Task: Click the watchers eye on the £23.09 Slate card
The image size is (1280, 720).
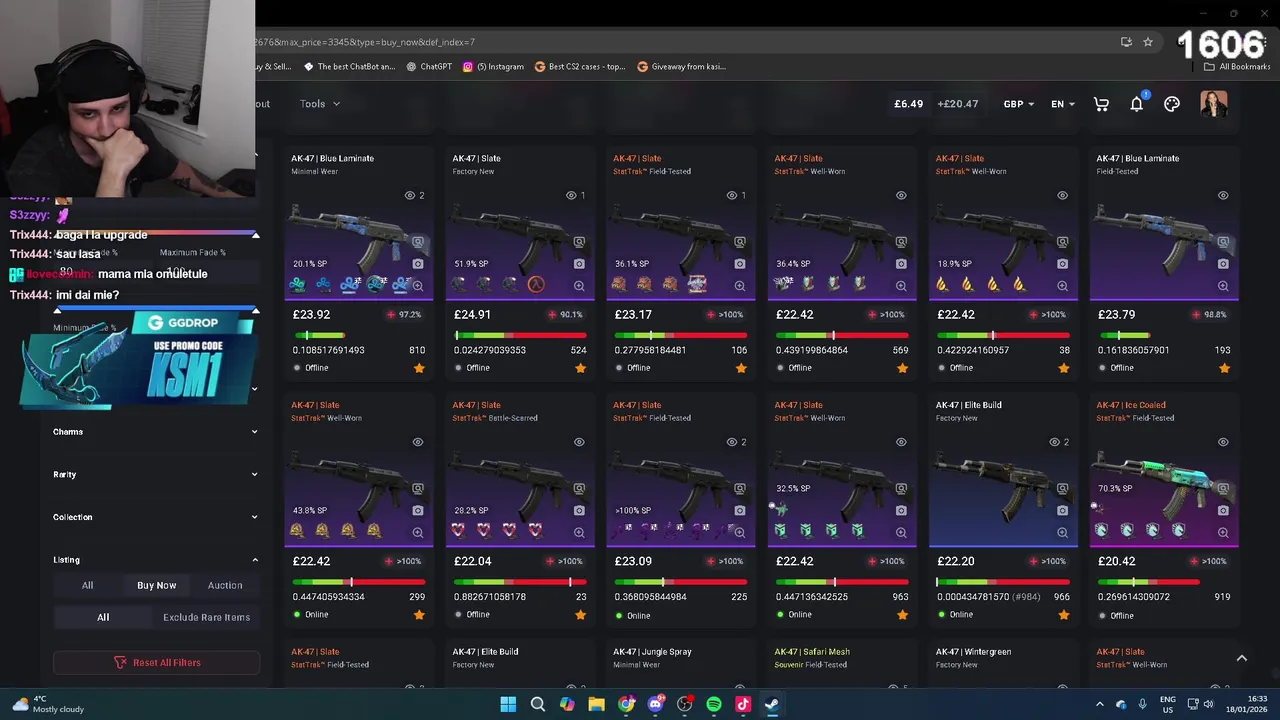Action: (x=732, y=442)
